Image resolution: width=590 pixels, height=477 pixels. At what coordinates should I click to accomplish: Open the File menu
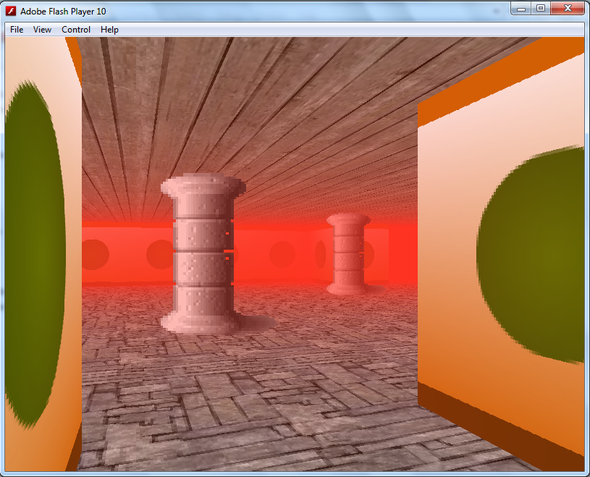tap(17, 30)
